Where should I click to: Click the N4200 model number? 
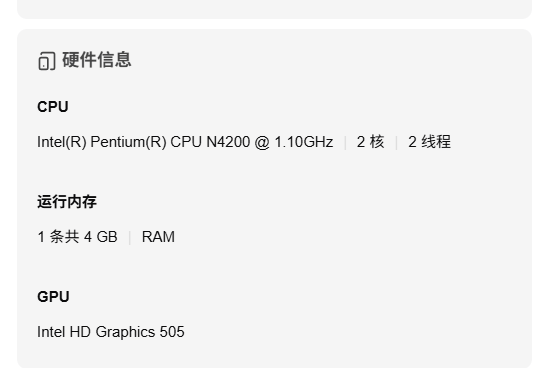[228, 142]
